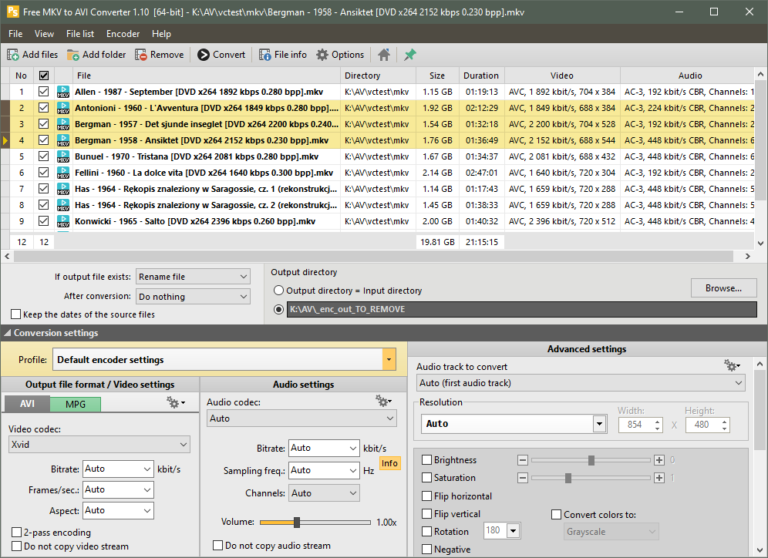
Task: Start conversion with the Convert icon
Action: [x=204, y=55]
